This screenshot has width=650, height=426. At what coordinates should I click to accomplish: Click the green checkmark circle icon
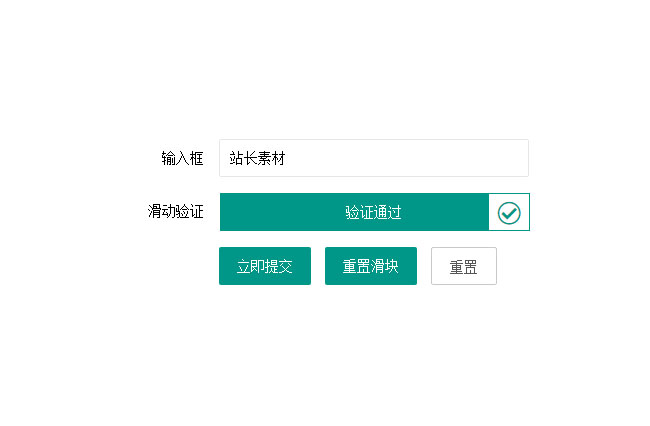509,213
